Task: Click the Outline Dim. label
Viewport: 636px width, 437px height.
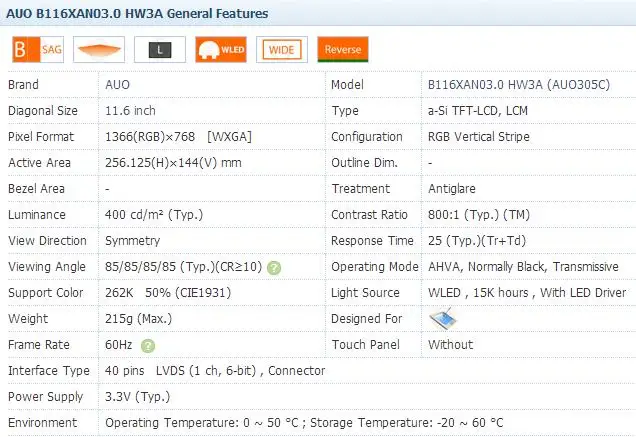Action: pyautogui.click(x=364, y=163)
